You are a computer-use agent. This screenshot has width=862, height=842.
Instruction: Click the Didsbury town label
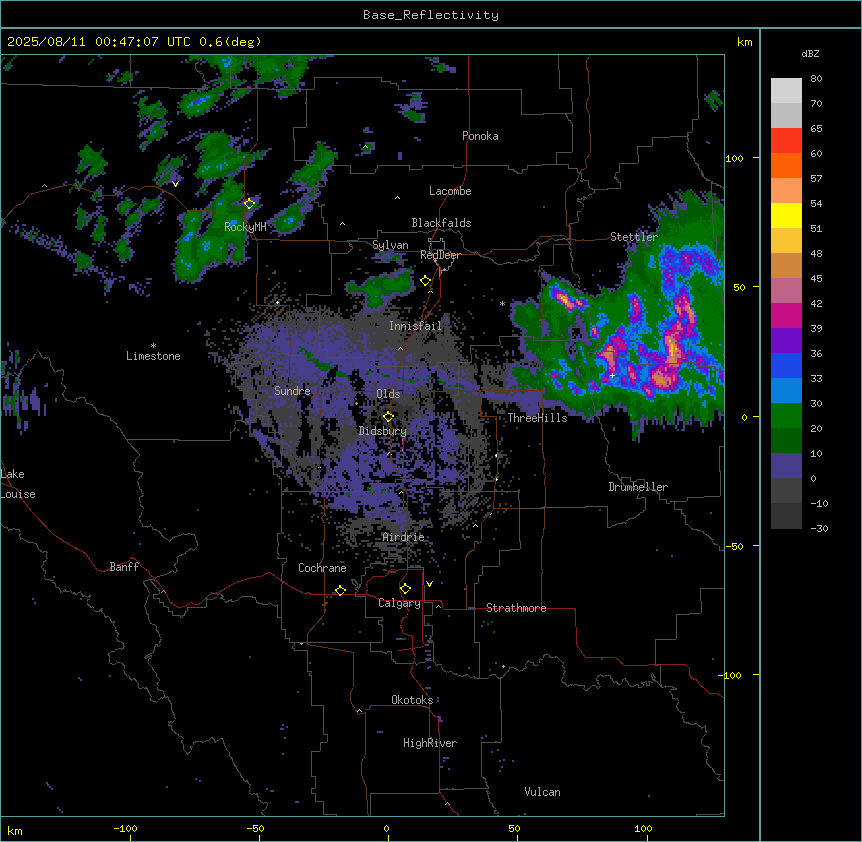[x=383, y=431]
